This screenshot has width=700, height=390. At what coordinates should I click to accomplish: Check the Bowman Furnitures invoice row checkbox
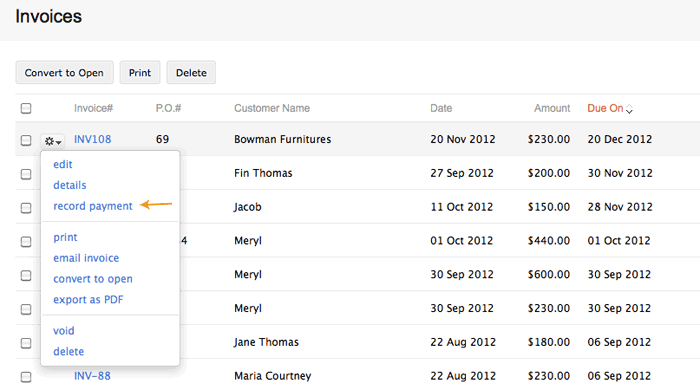coord(26,140)
